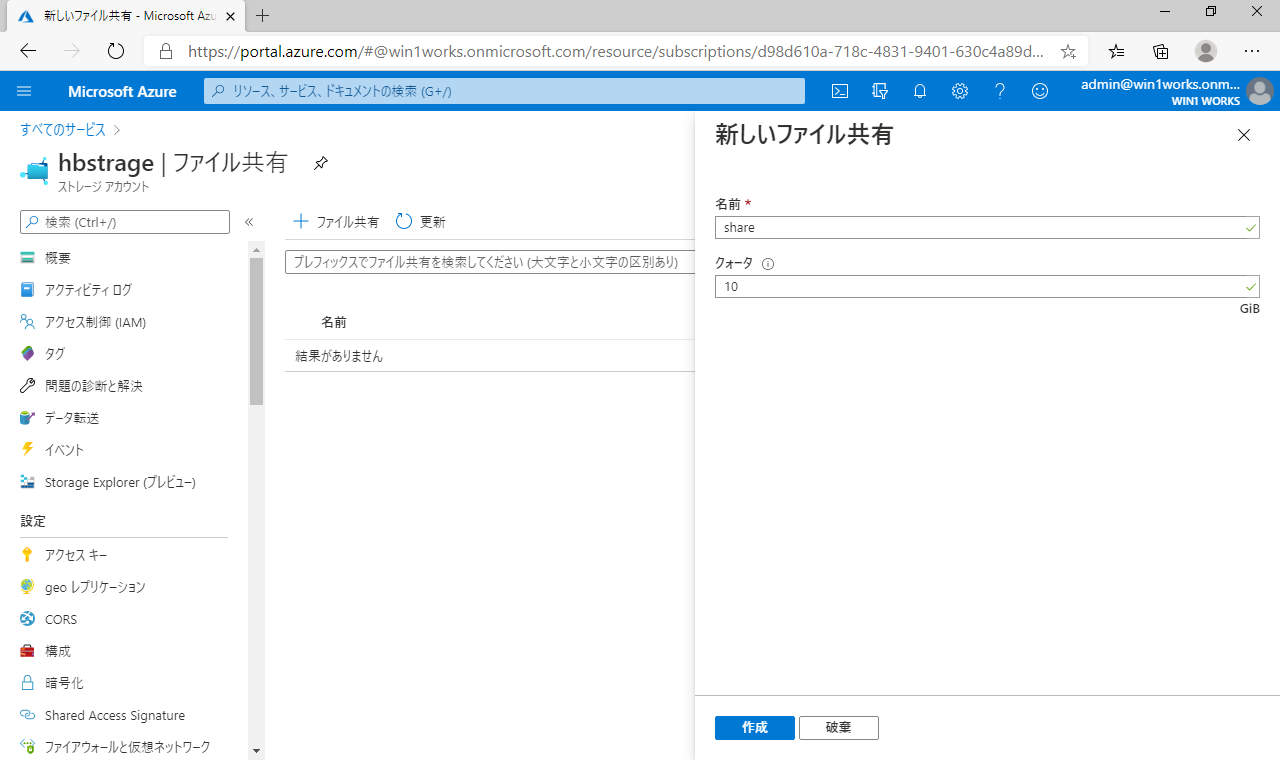Image resolution: width=1280 pixels, height=760 pixels.
Task: Click the admin account avatar
Action: 1260,92
